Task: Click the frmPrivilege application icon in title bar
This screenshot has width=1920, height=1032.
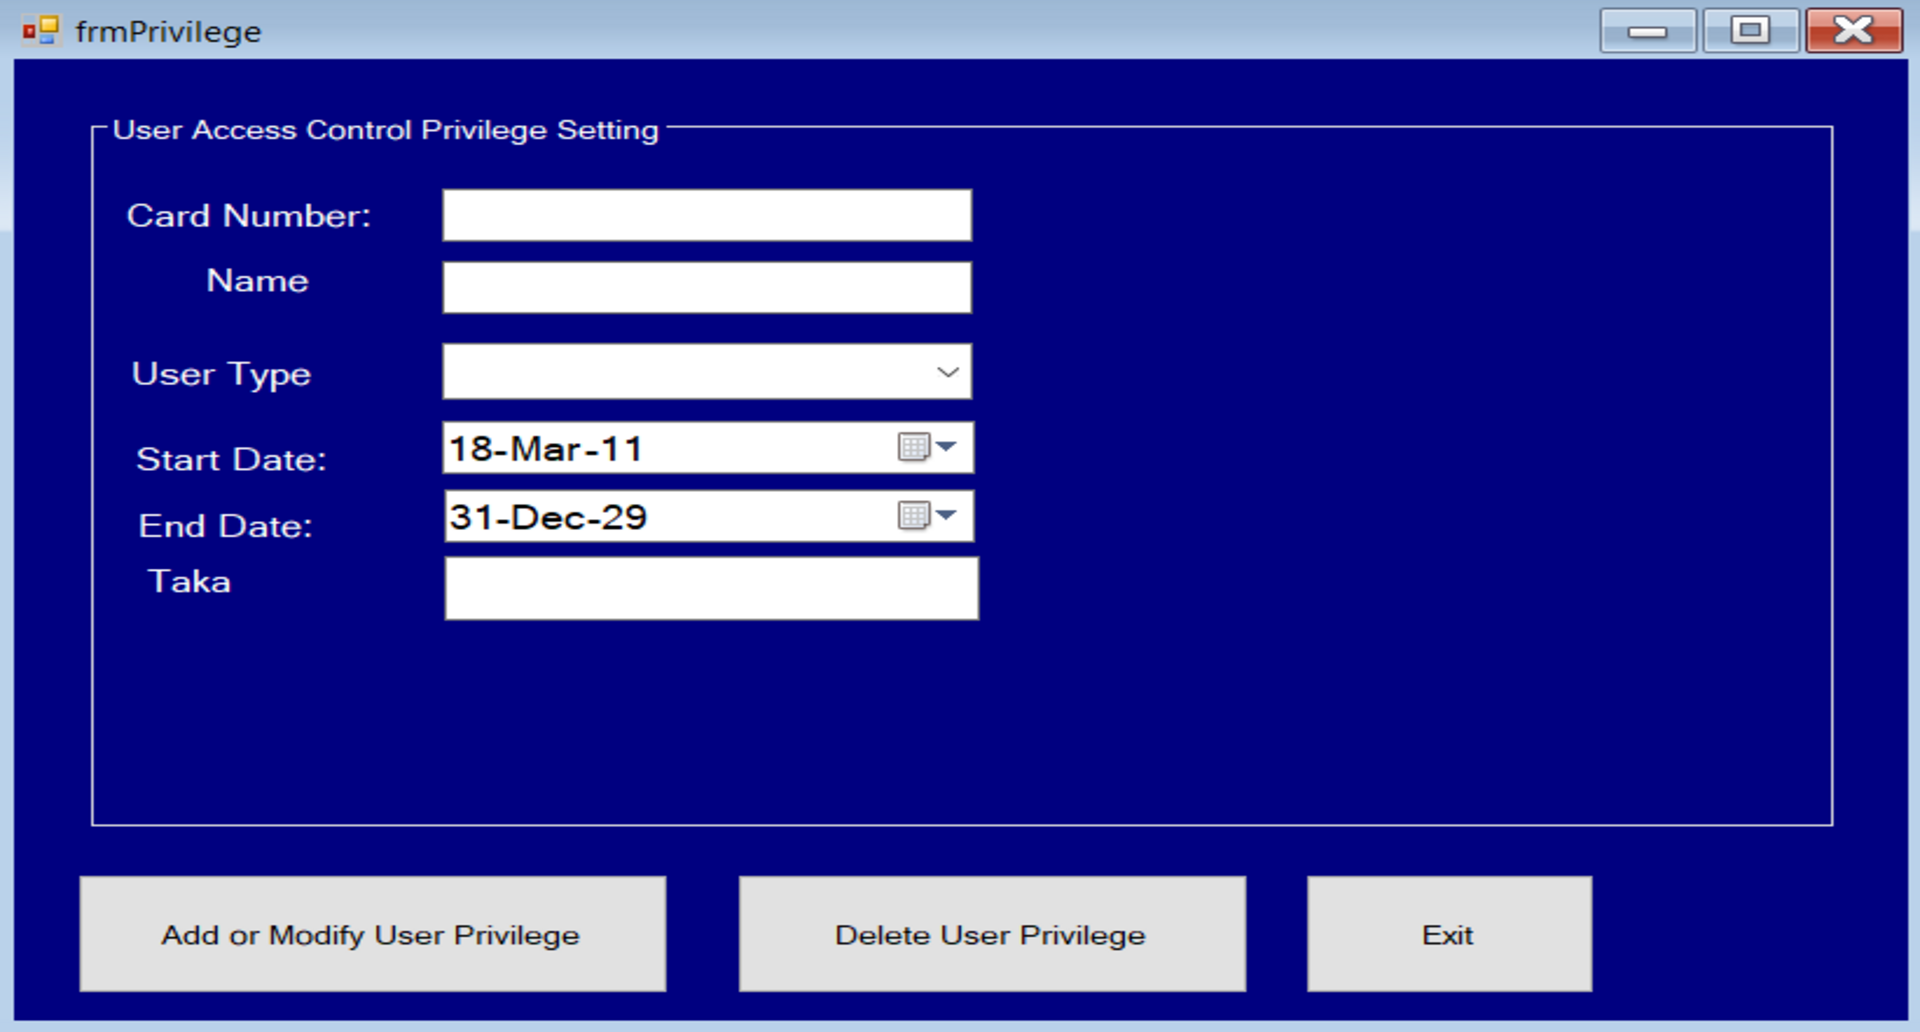Action: (x=40, y=31)
